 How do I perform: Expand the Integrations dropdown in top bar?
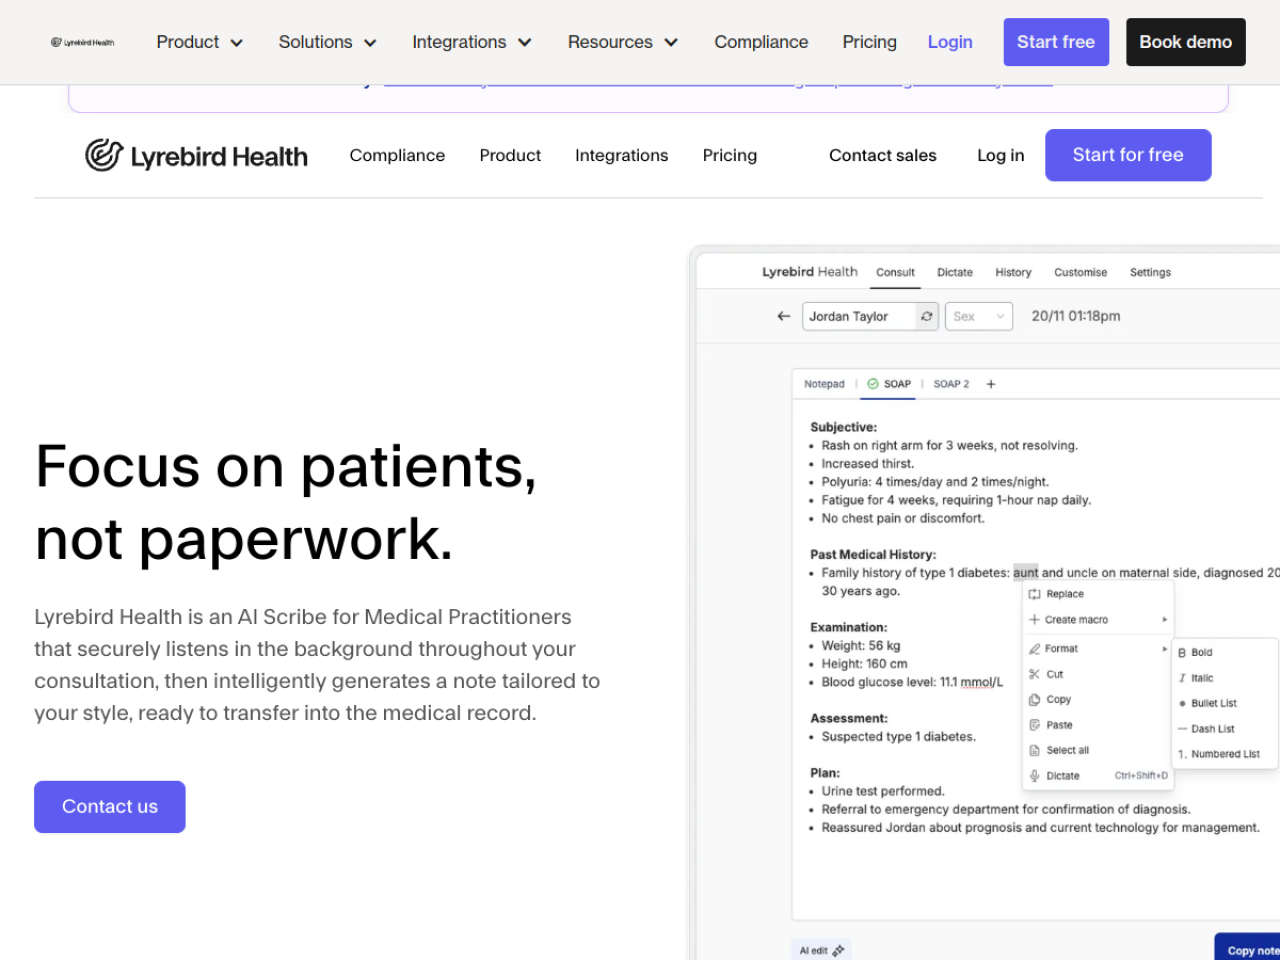pyautogui.click(x=472, y=42)
